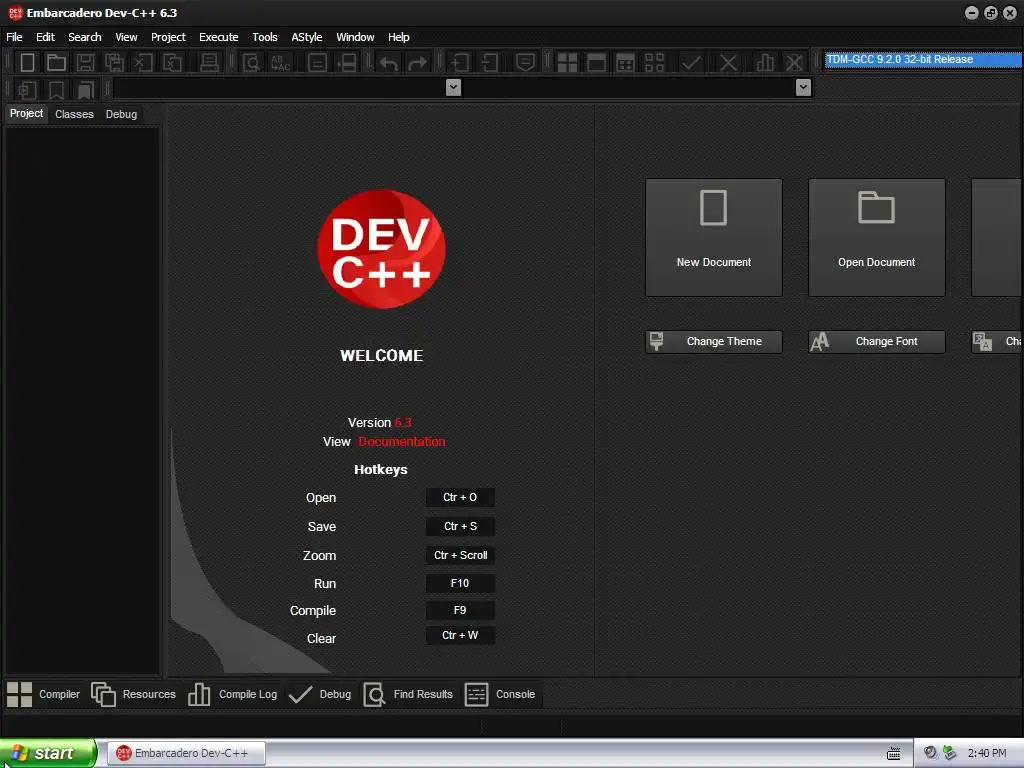Viewport: 1024px width, 768px height.
Task: Open the Debug bottom panel tab
Action: tap(320, 694)
